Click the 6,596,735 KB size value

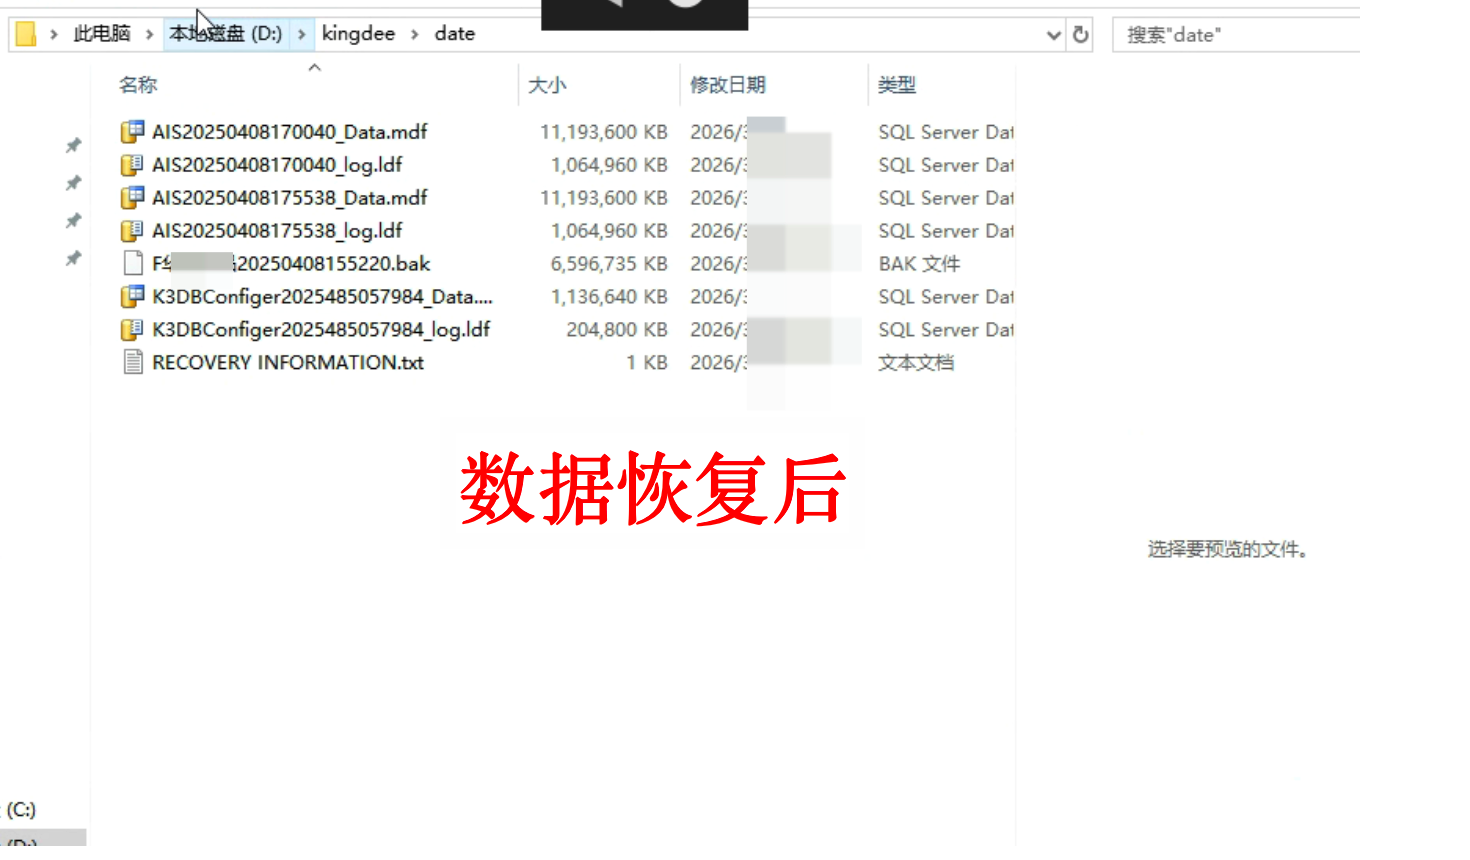click(x=609, y=264)
